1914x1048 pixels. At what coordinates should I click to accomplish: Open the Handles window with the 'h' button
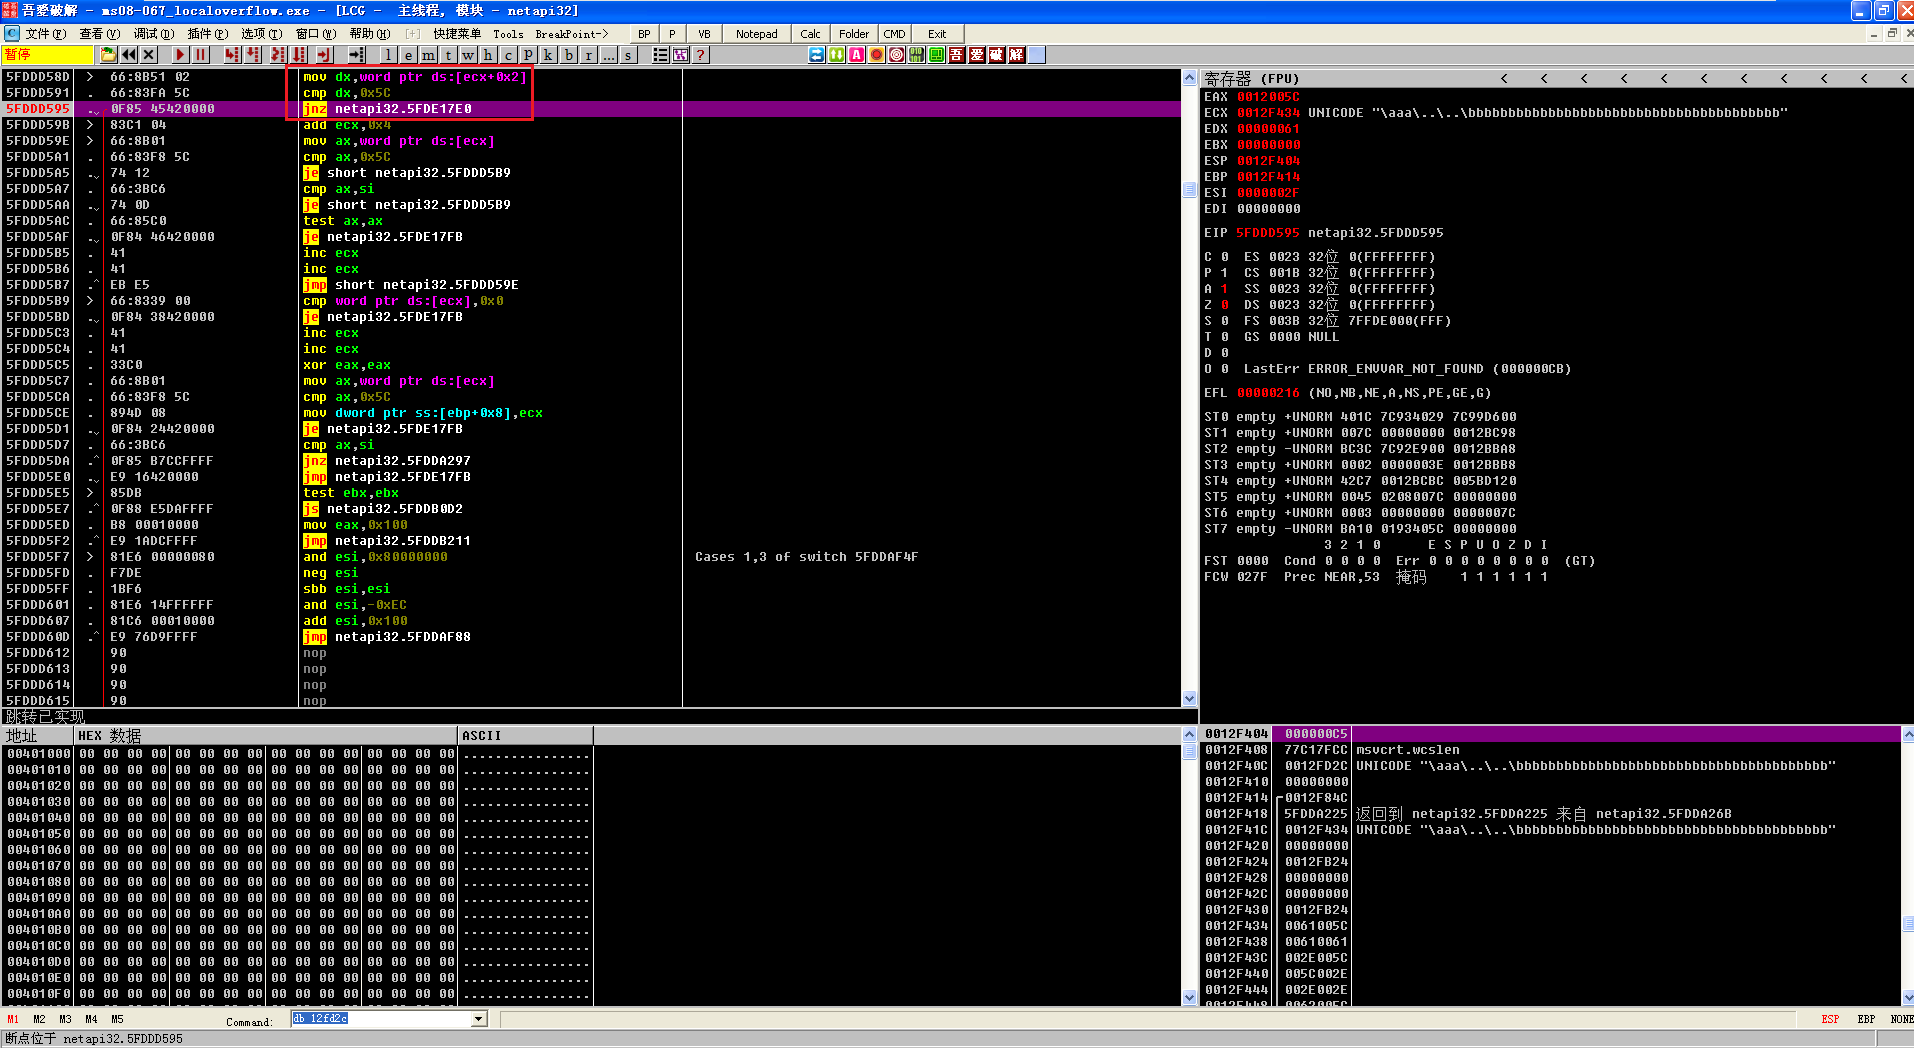tap(488, 55)
